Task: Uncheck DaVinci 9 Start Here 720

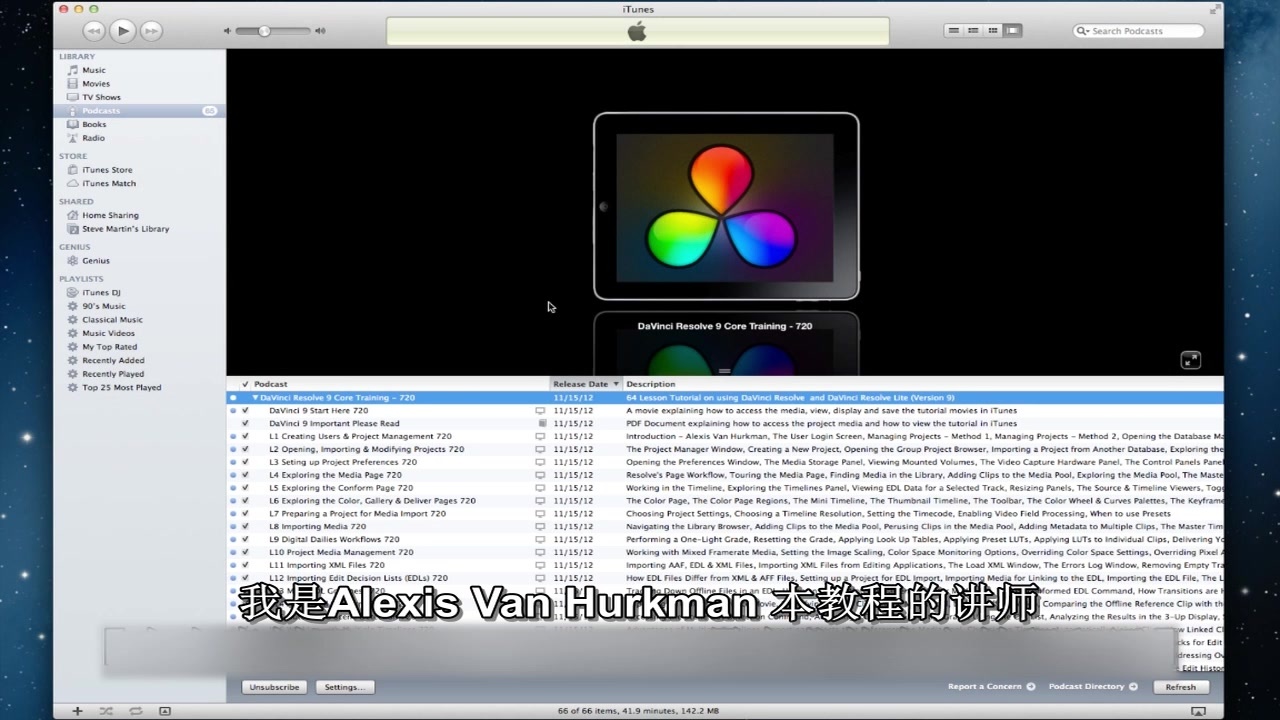Action: click(245, 410)
